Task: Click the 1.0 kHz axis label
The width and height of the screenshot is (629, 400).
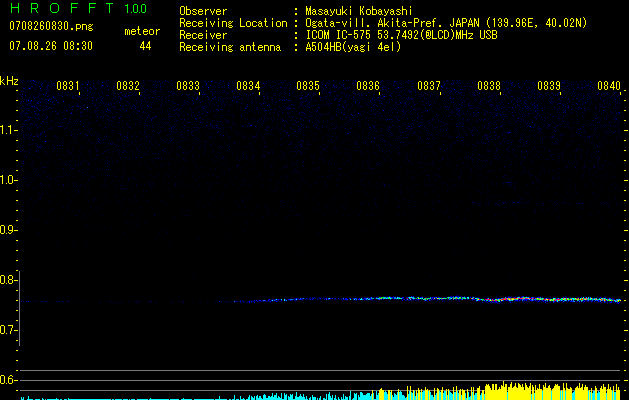Action: [9, 180]
